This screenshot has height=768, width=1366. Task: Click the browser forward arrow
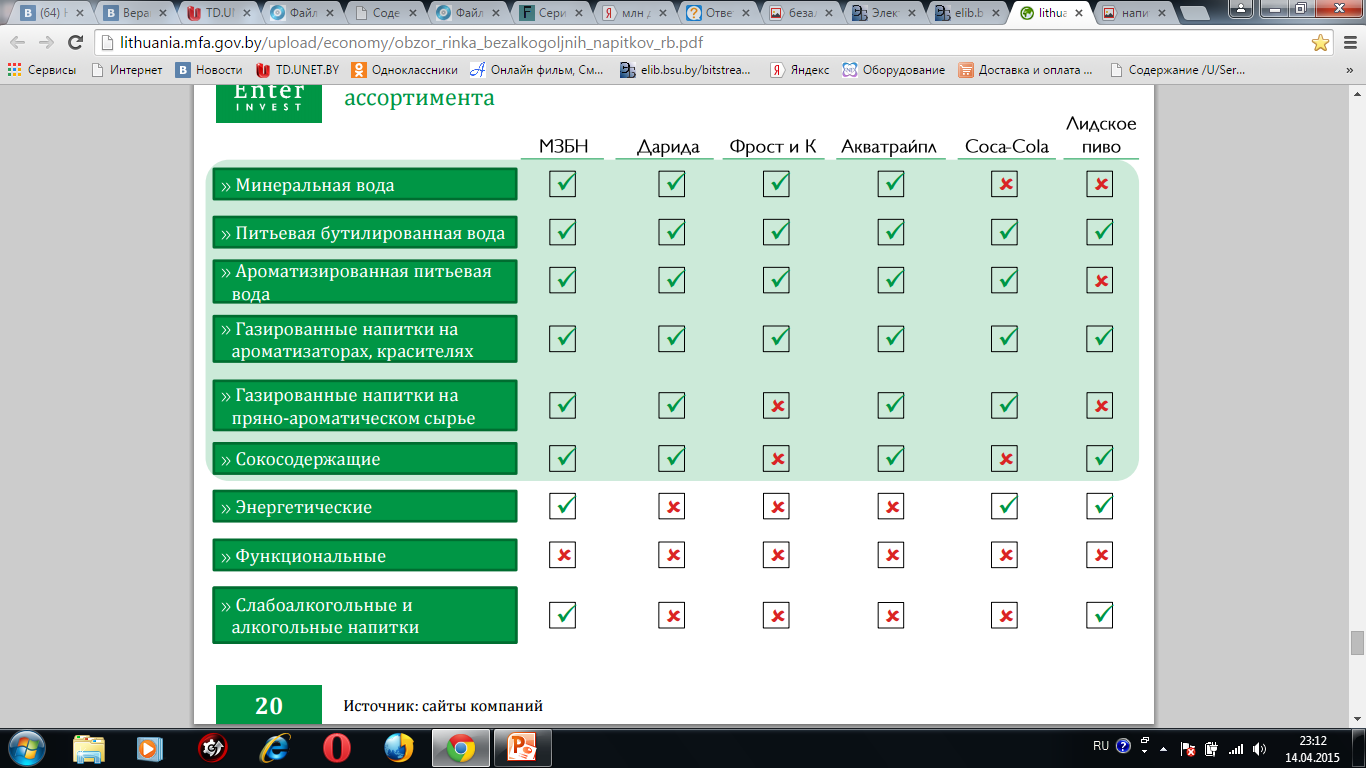[x=46, y=43]
